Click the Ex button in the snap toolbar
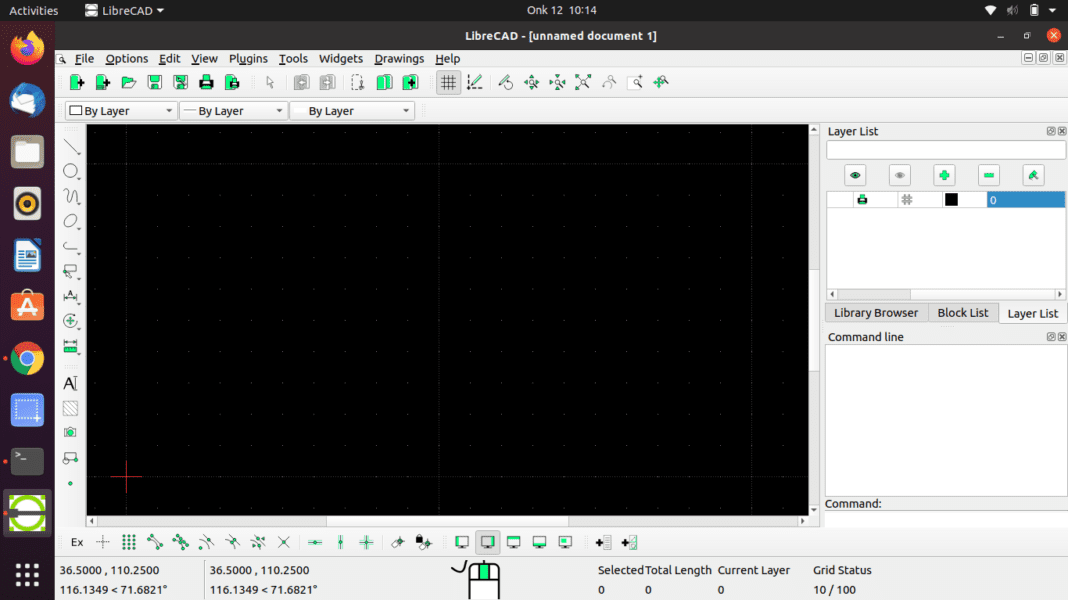This screenshot has height=600, width=1068. pos(76,542)
